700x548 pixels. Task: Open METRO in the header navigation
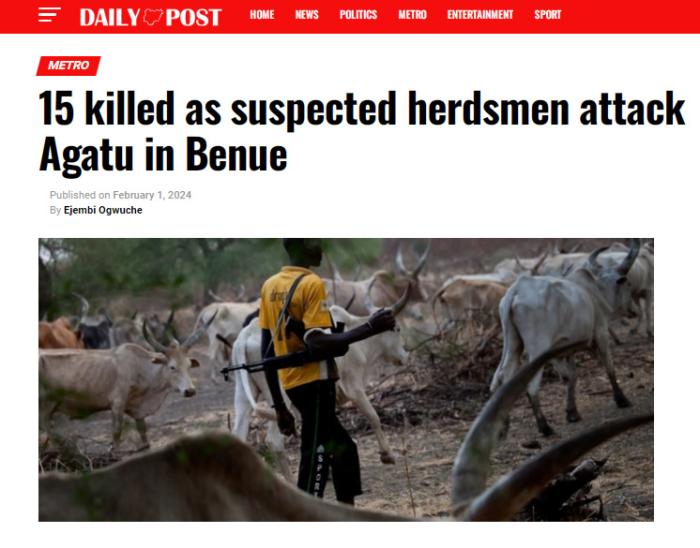pos(412,15)
